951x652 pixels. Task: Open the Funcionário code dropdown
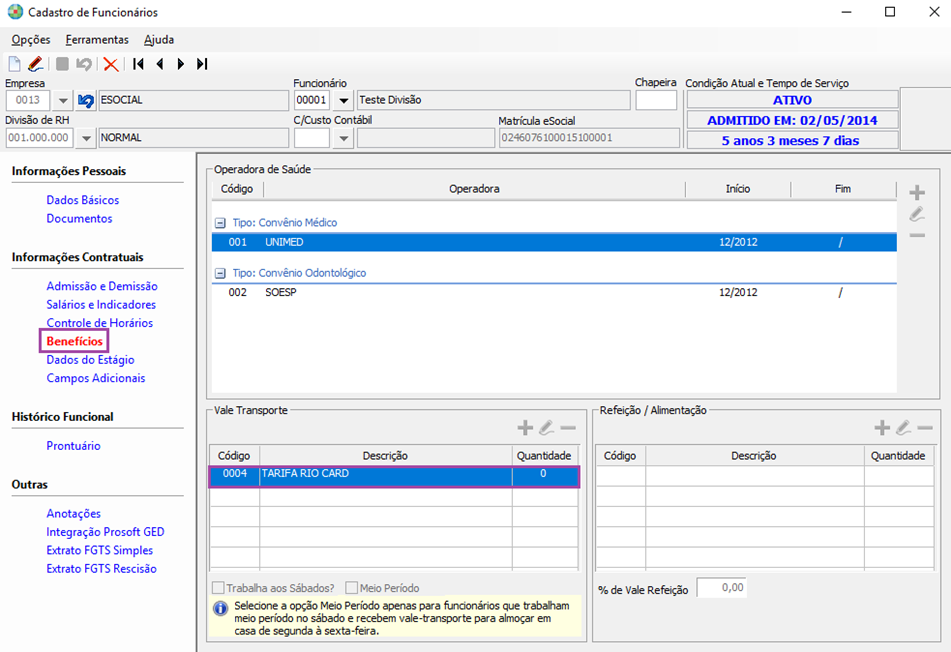point(343,101)
